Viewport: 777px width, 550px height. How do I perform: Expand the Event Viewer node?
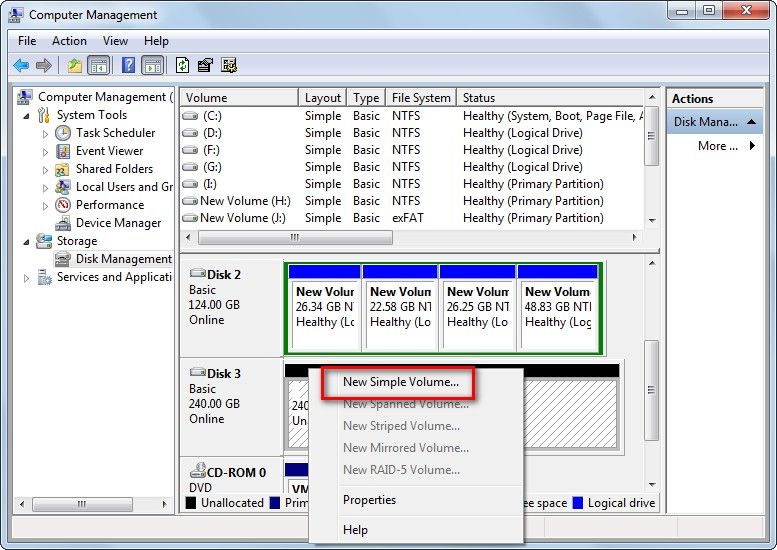point(45,152)
